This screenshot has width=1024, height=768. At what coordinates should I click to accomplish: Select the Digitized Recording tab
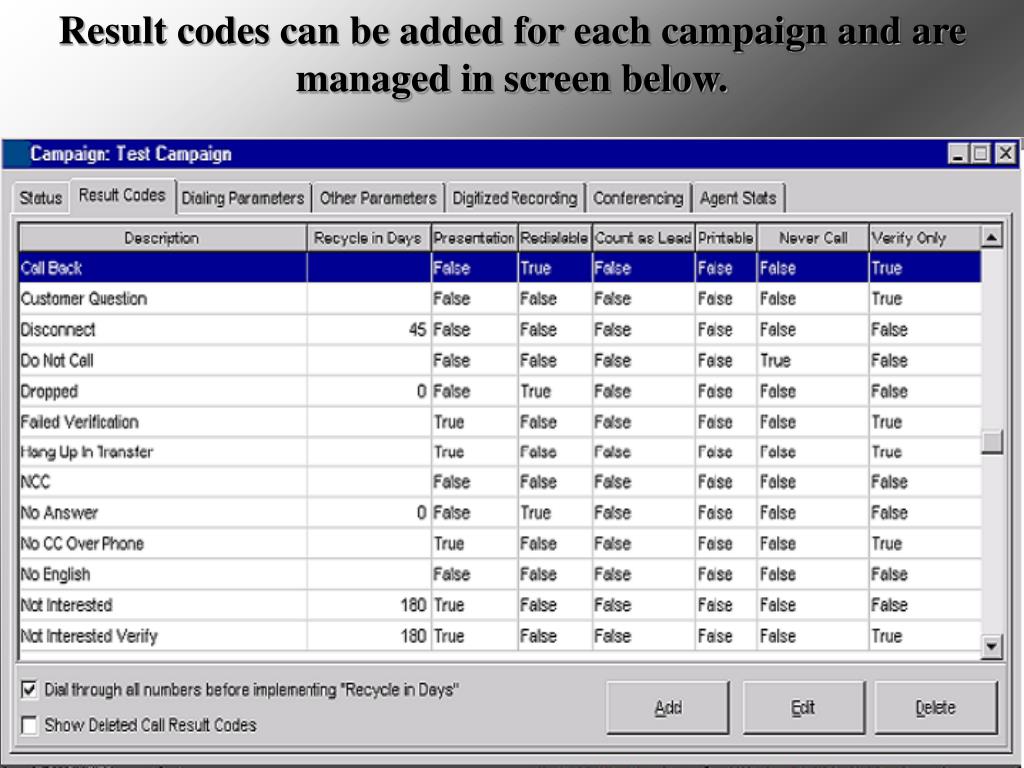(514, 198)
